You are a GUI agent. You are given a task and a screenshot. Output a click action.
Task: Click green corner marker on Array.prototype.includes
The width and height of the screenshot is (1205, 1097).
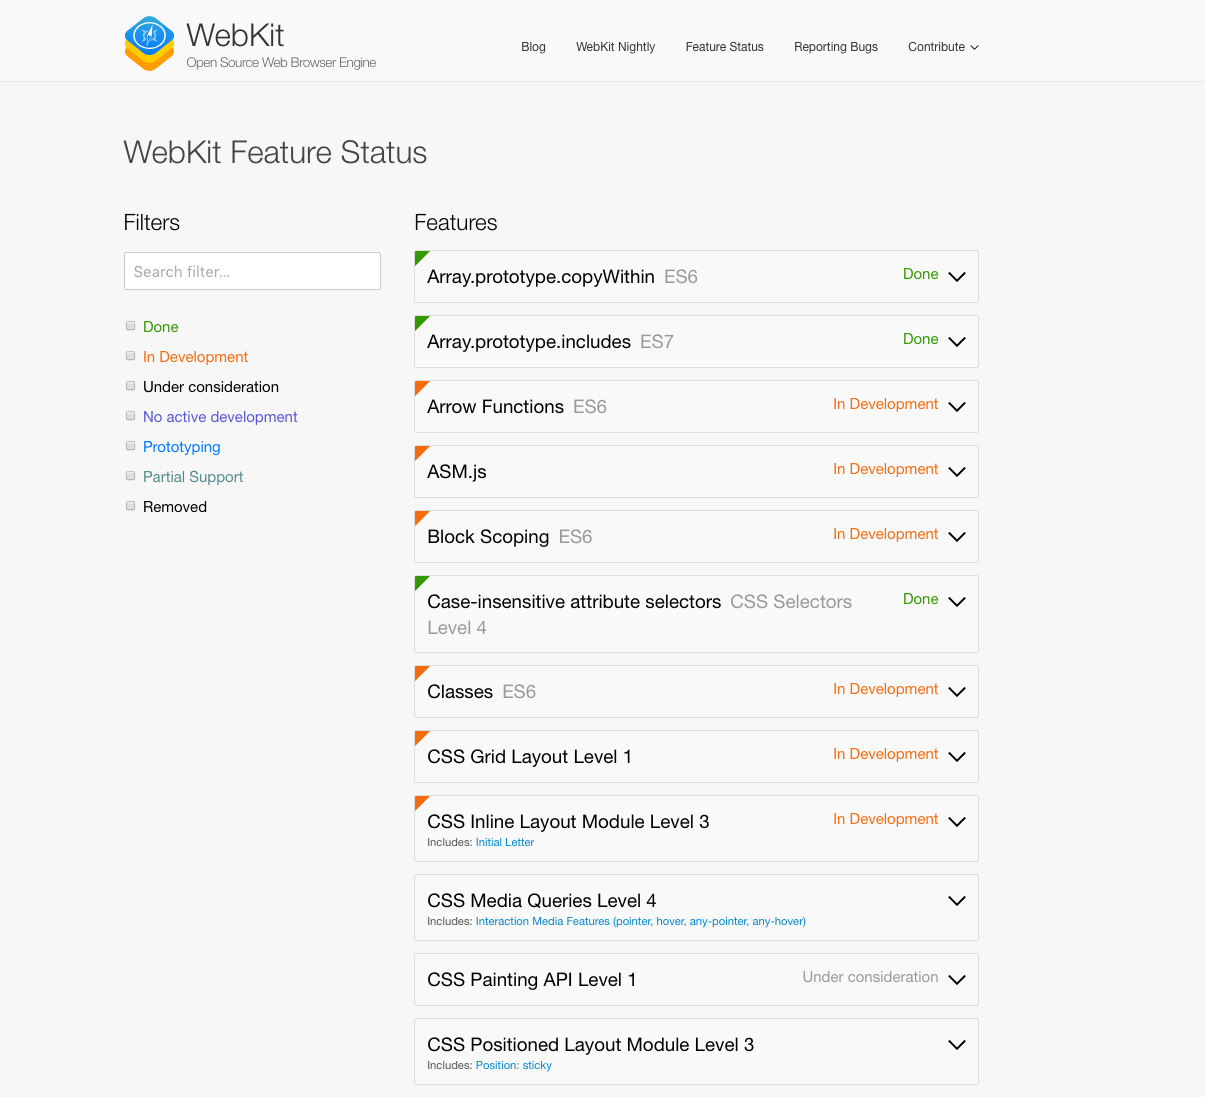pyautogui.click(x=420, y=321)
